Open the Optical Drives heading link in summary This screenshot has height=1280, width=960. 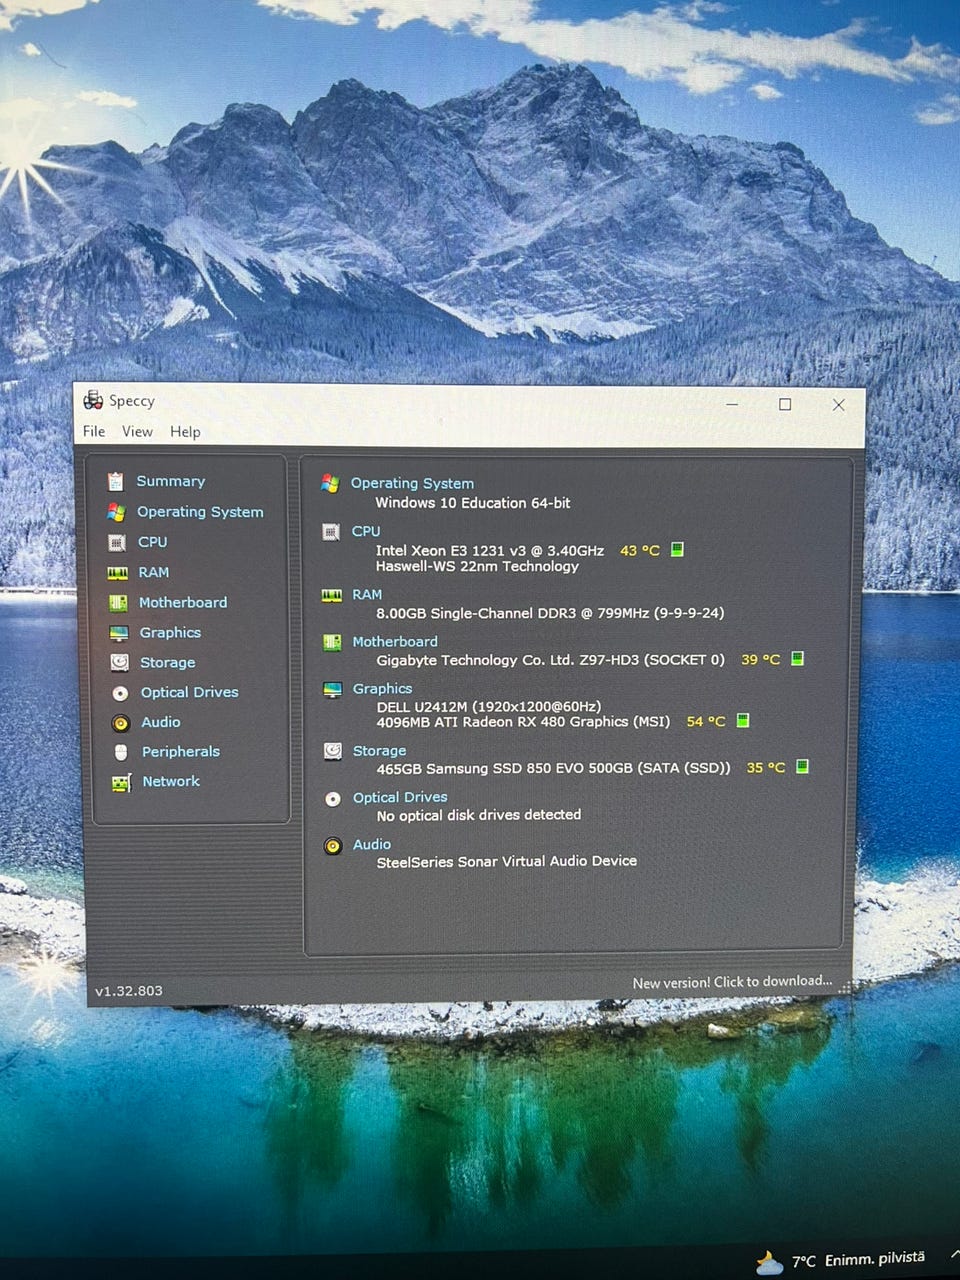[x=400, y=797]
